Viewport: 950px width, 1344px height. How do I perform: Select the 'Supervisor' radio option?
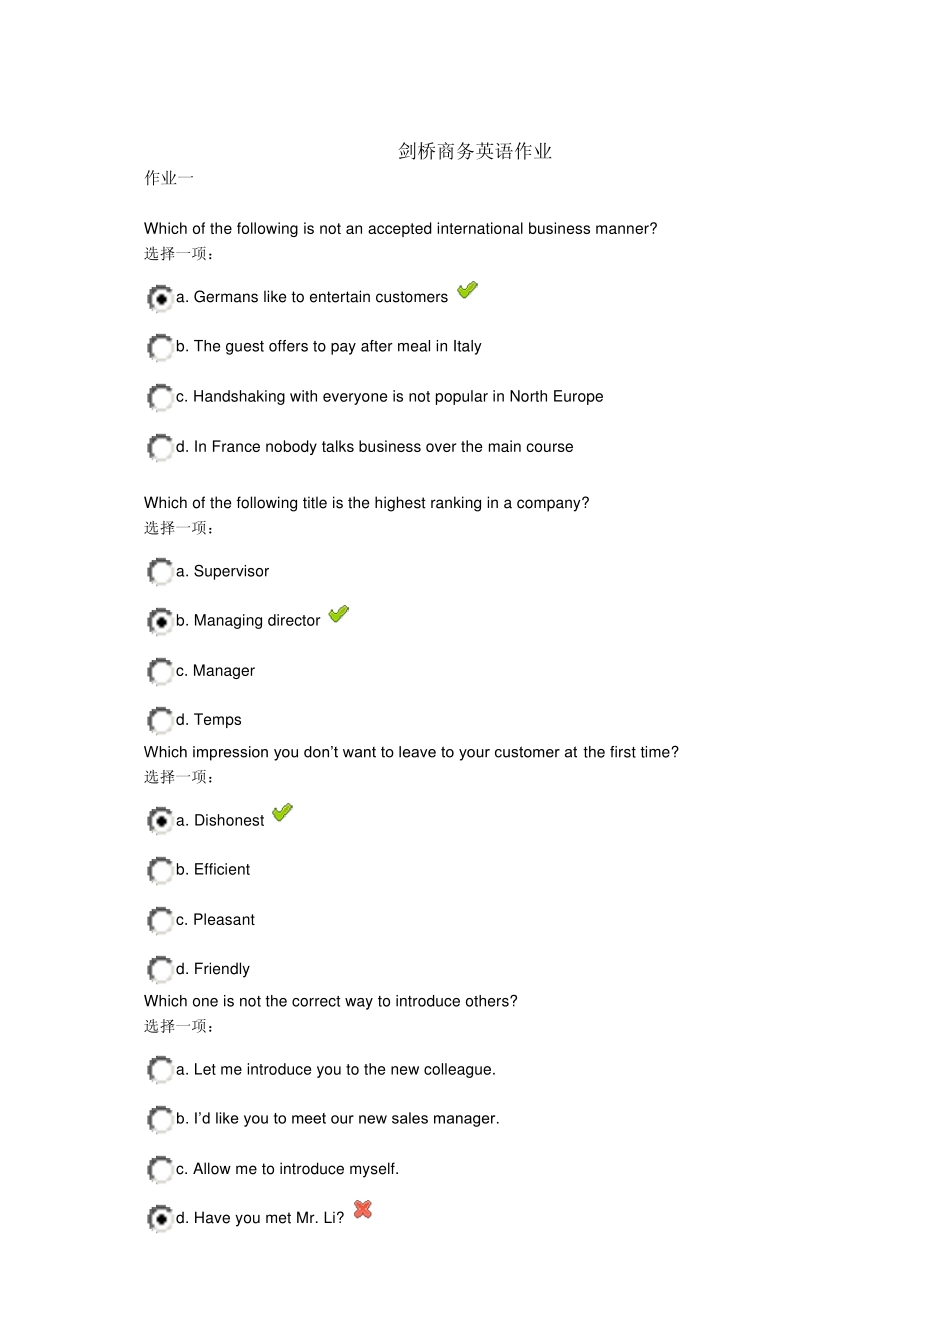click(x=160, y=572)
